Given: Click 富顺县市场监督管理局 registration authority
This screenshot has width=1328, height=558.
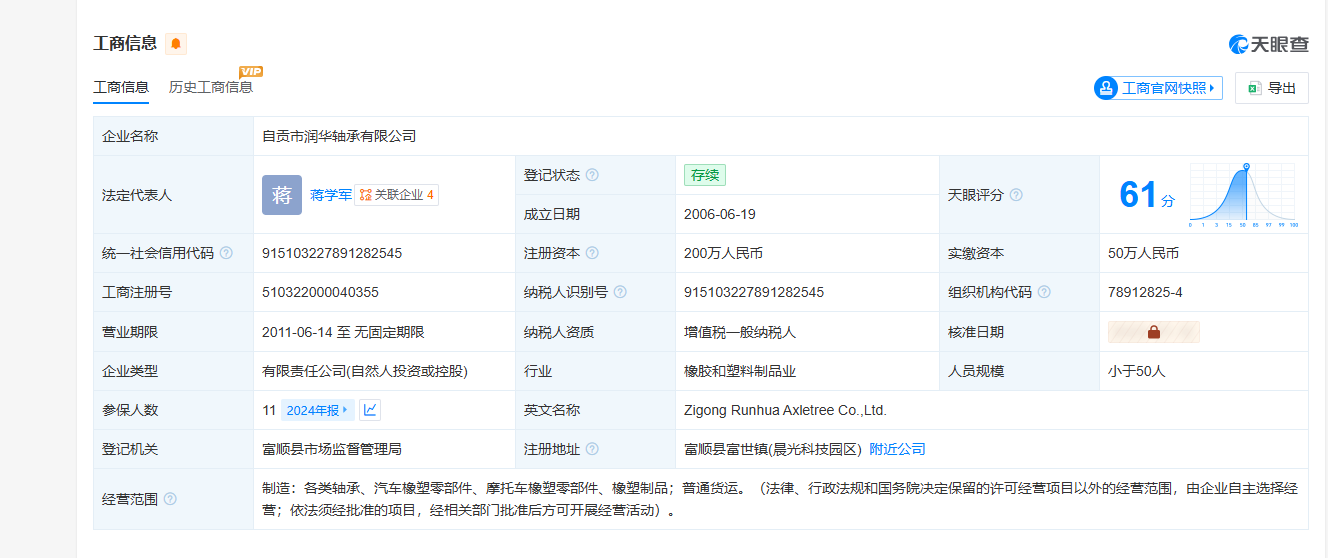Looking at the screenshot, I should 332,449.
